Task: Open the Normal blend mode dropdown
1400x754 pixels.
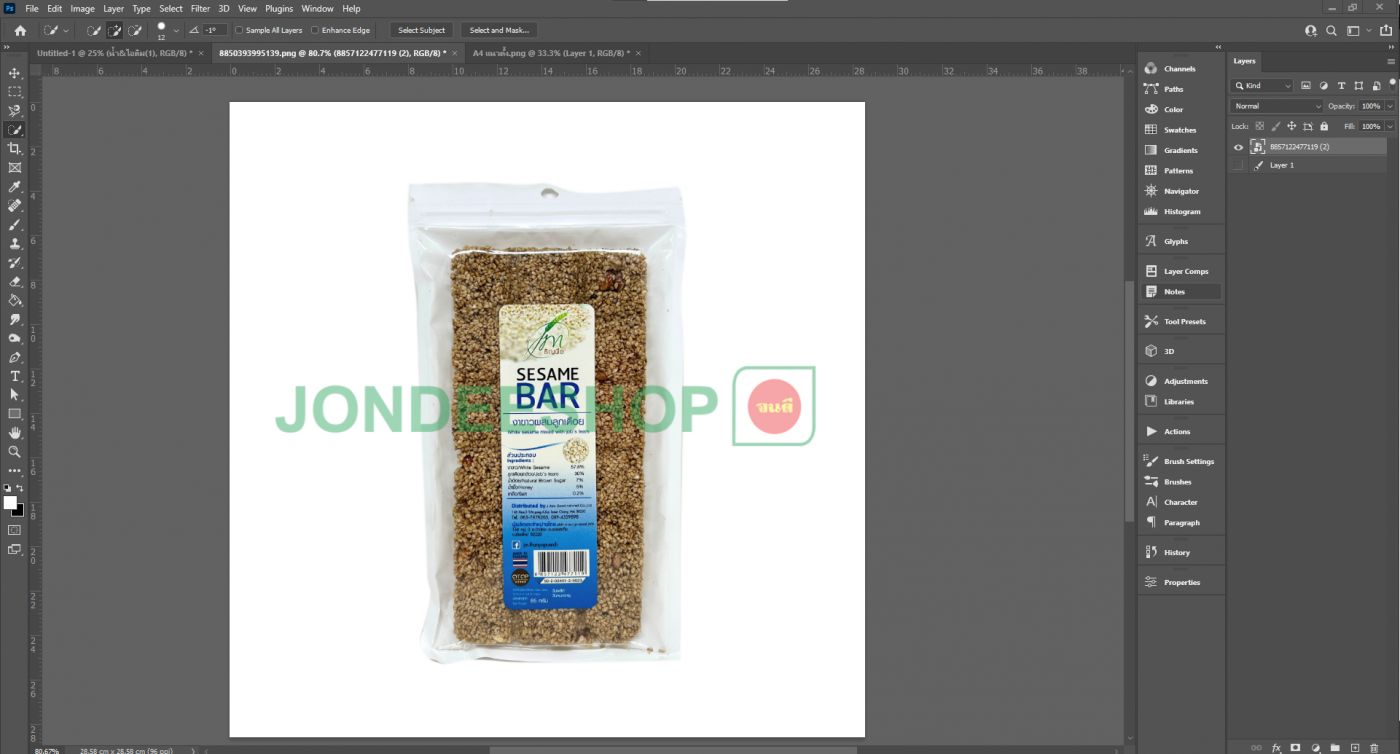Action: click(1276, 106)
